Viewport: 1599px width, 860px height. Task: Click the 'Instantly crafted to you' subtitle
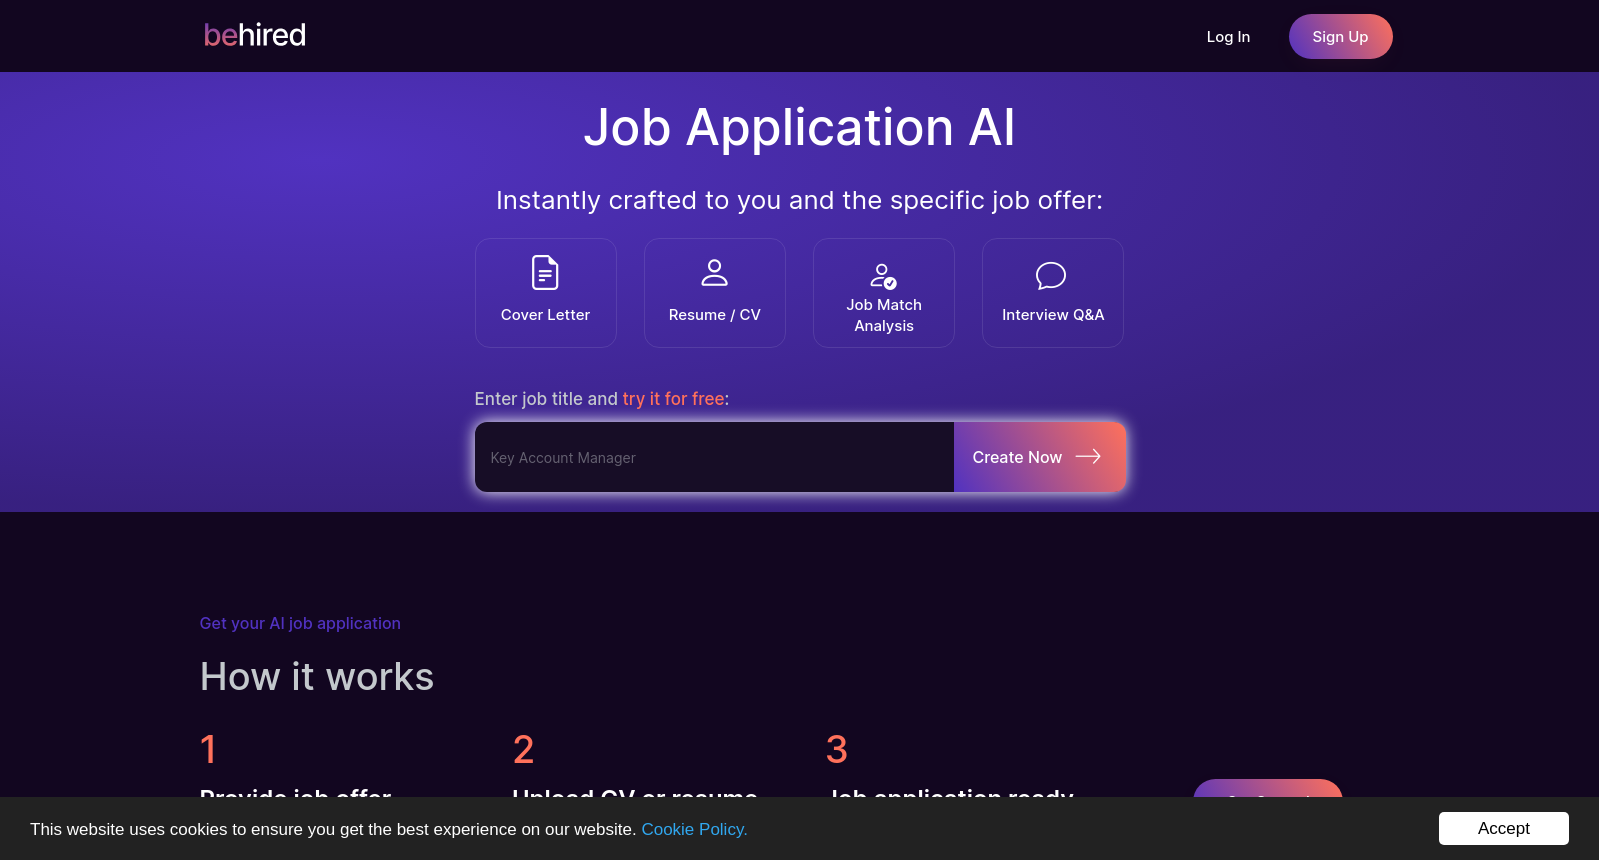799,200
